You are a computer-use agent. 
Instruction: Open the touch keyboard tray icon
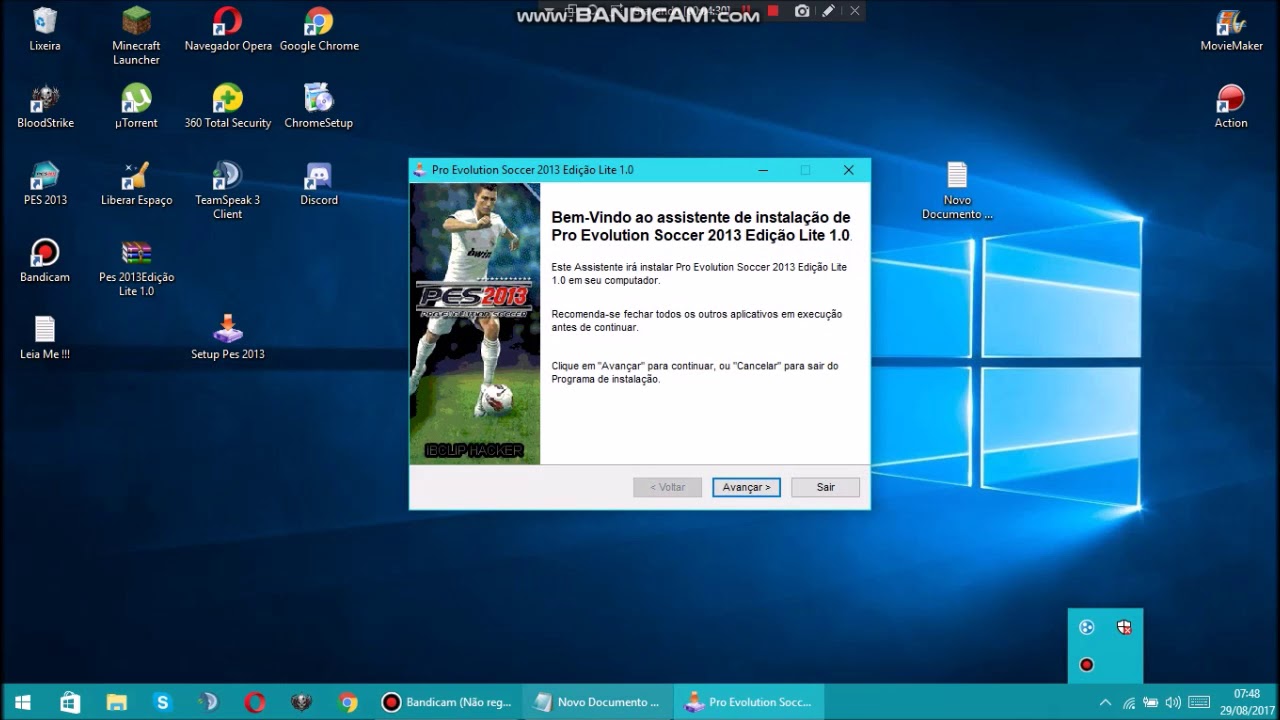(x=1199, y=702)
